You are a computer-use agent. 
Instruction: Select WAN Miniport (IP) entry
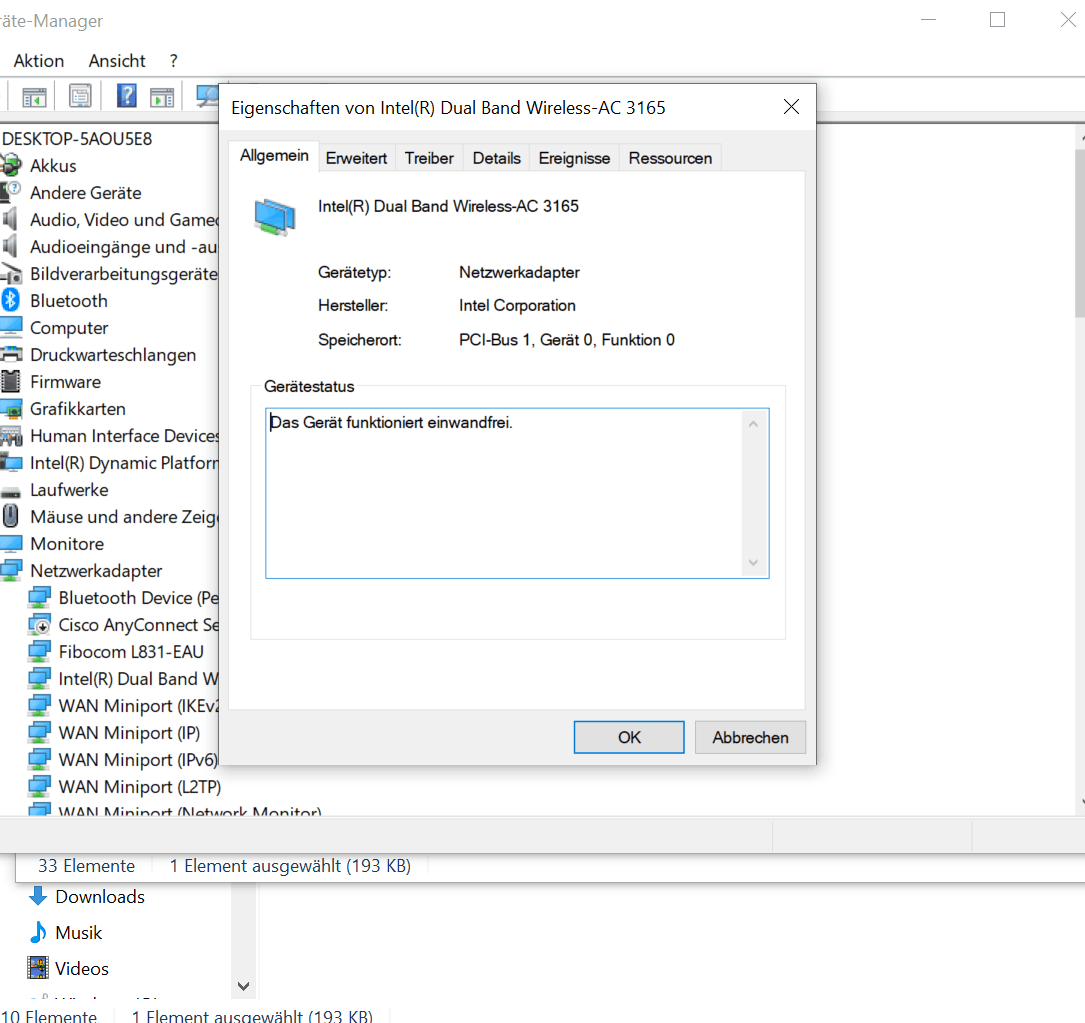[x=129, y=732]
